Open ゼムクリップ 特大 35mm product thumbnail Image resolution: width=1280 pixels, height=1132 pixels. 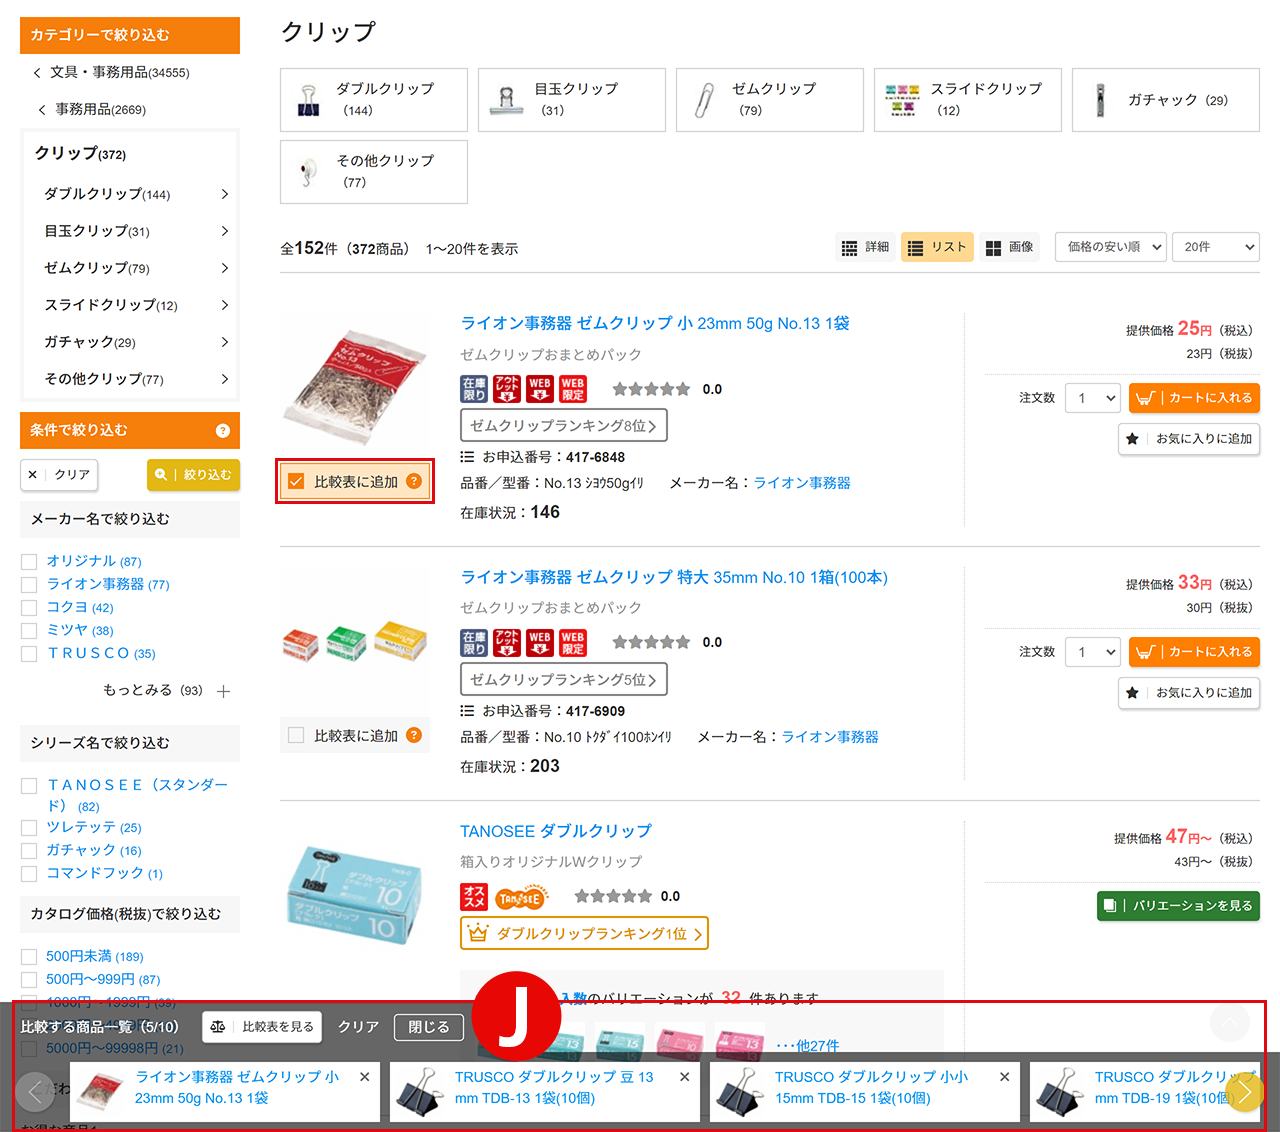coord(355,642)
